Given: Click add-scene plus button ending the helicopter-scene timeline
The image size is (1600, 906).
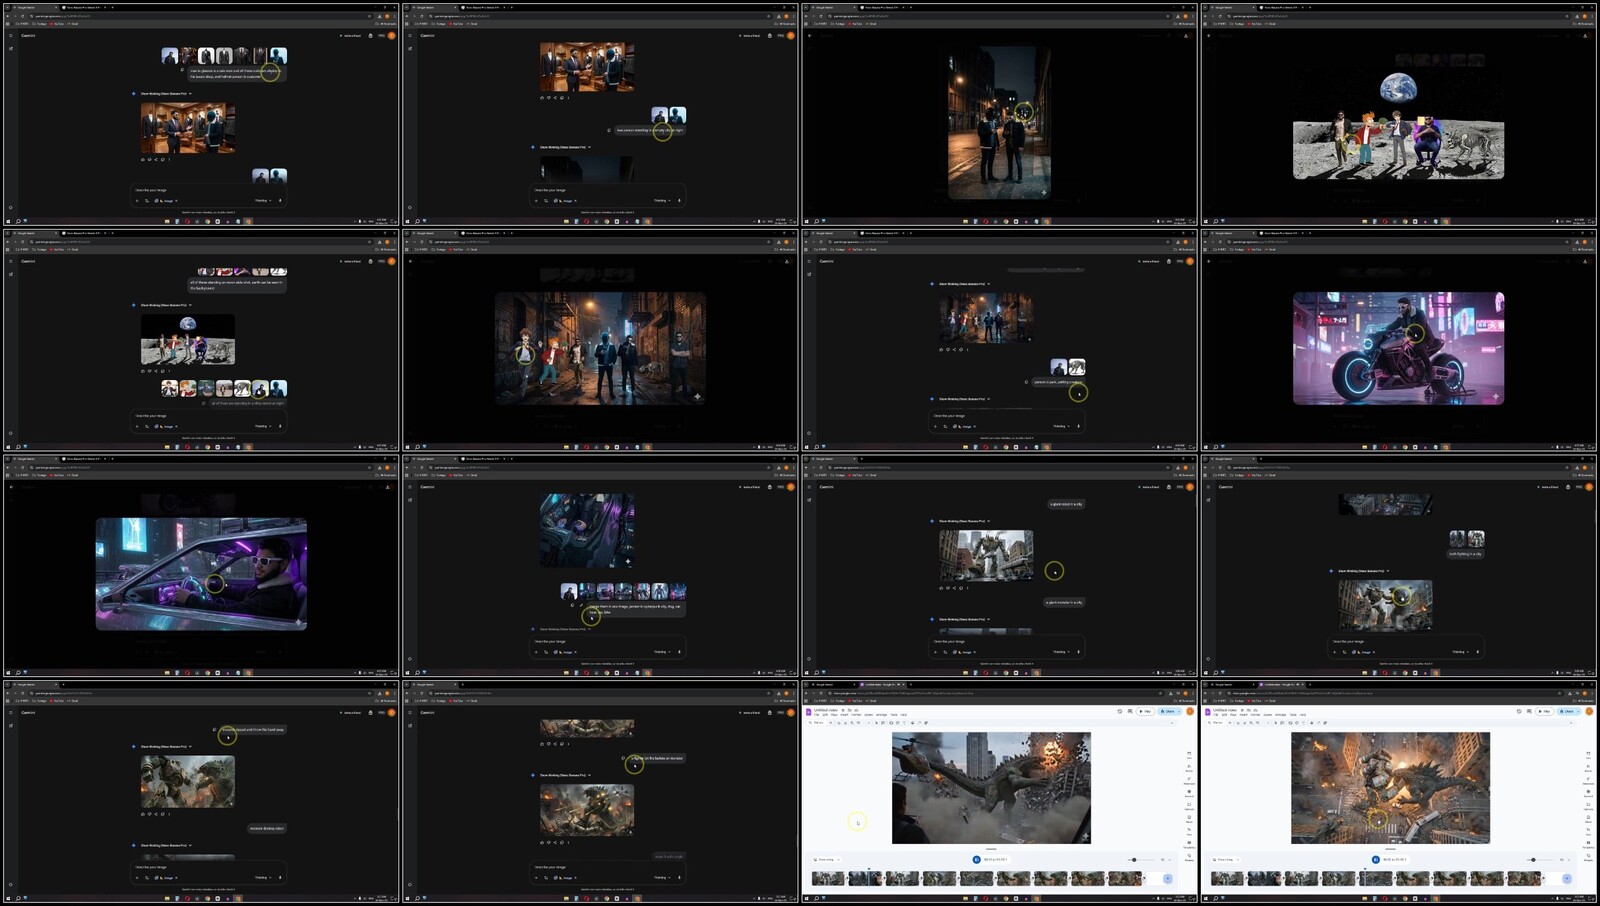Looking at the screenshot, I should (x=1167, y=878).
